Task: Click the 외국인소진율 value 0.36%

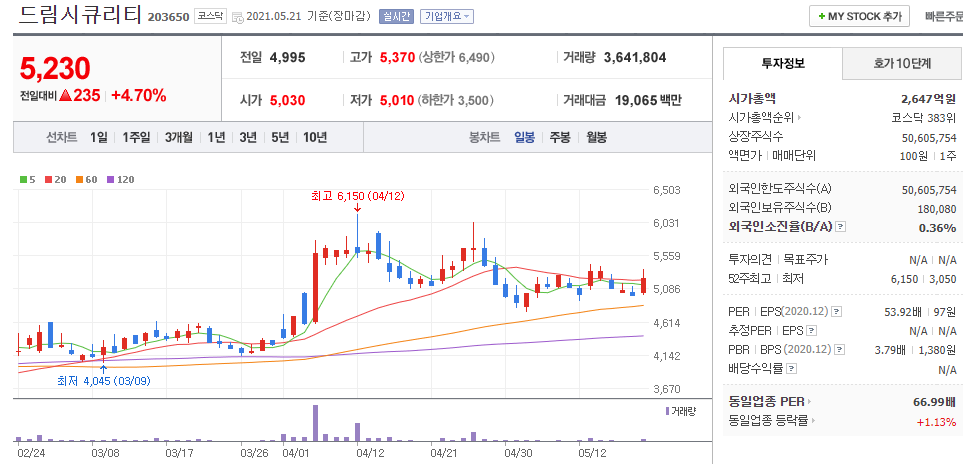Action: (x=937, y=228)
